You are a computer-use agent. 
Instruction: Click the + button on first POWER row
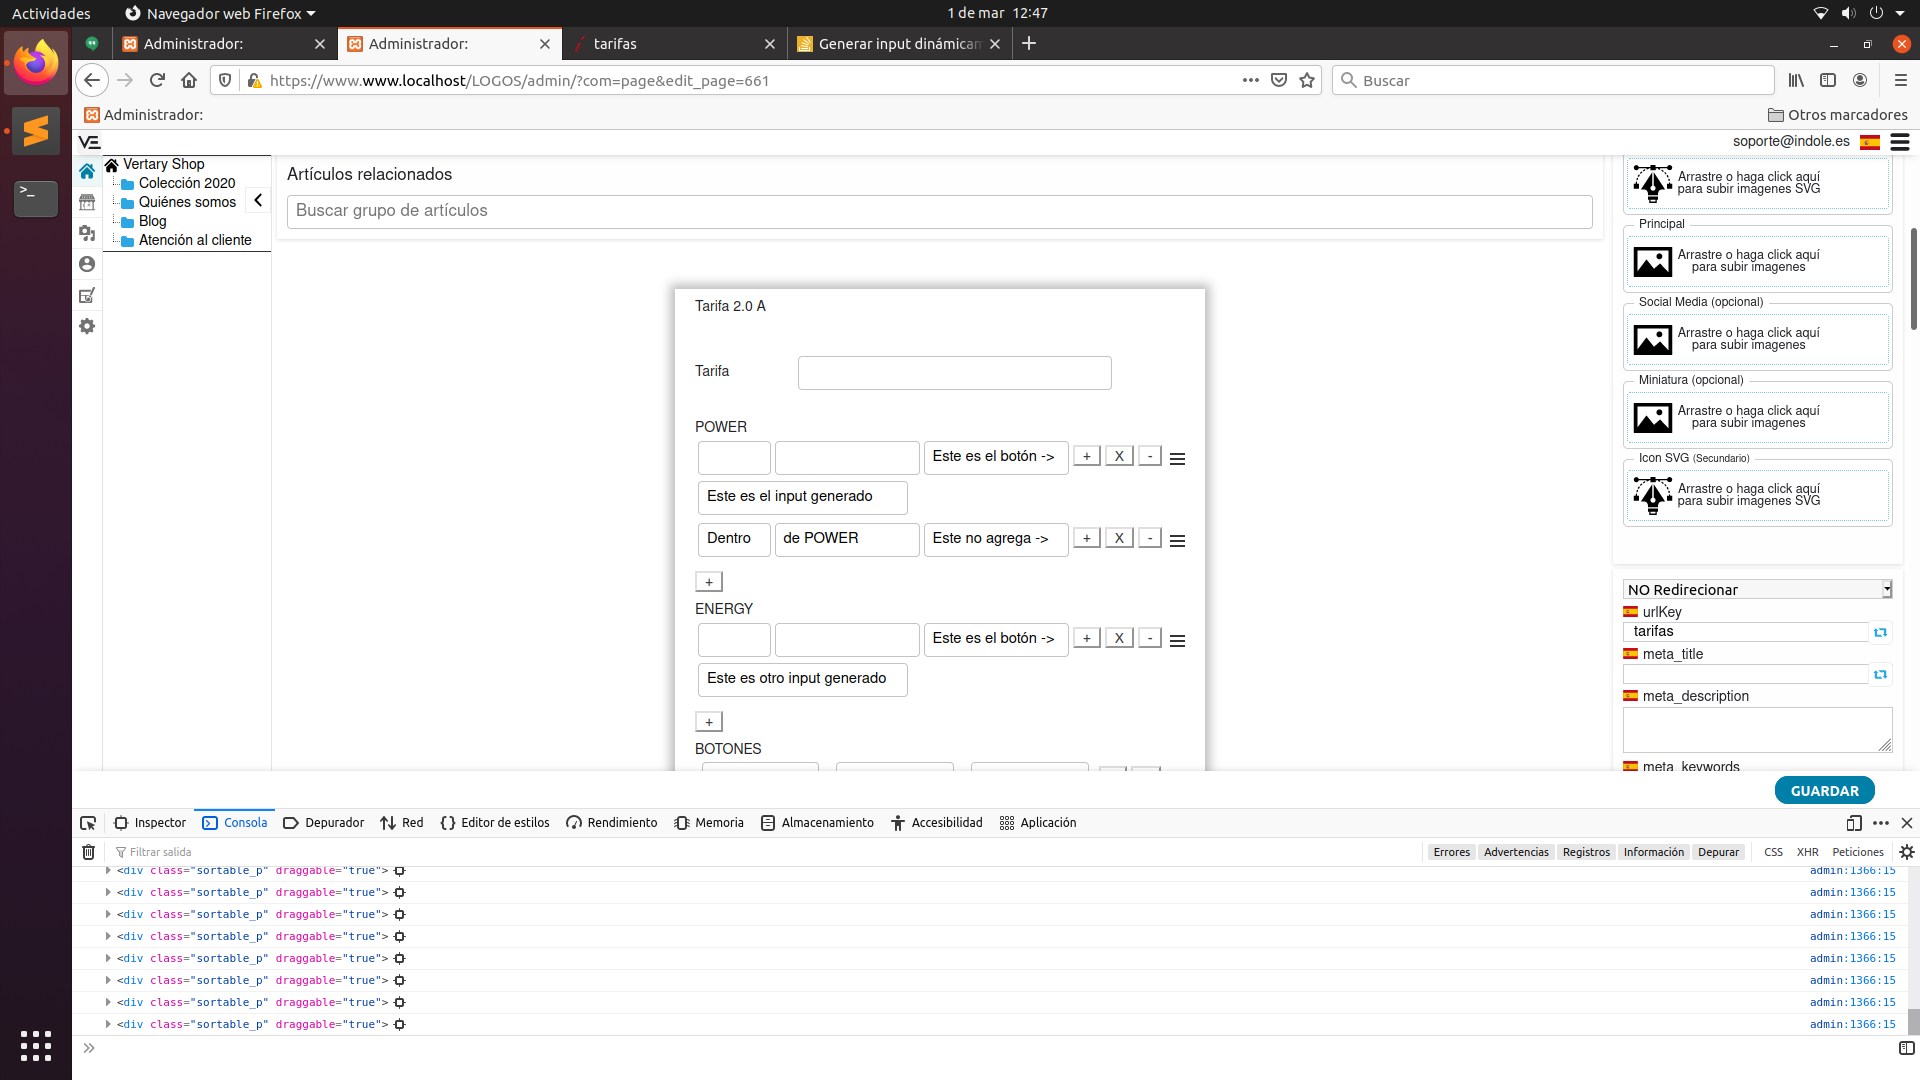tap(1086, 456)
